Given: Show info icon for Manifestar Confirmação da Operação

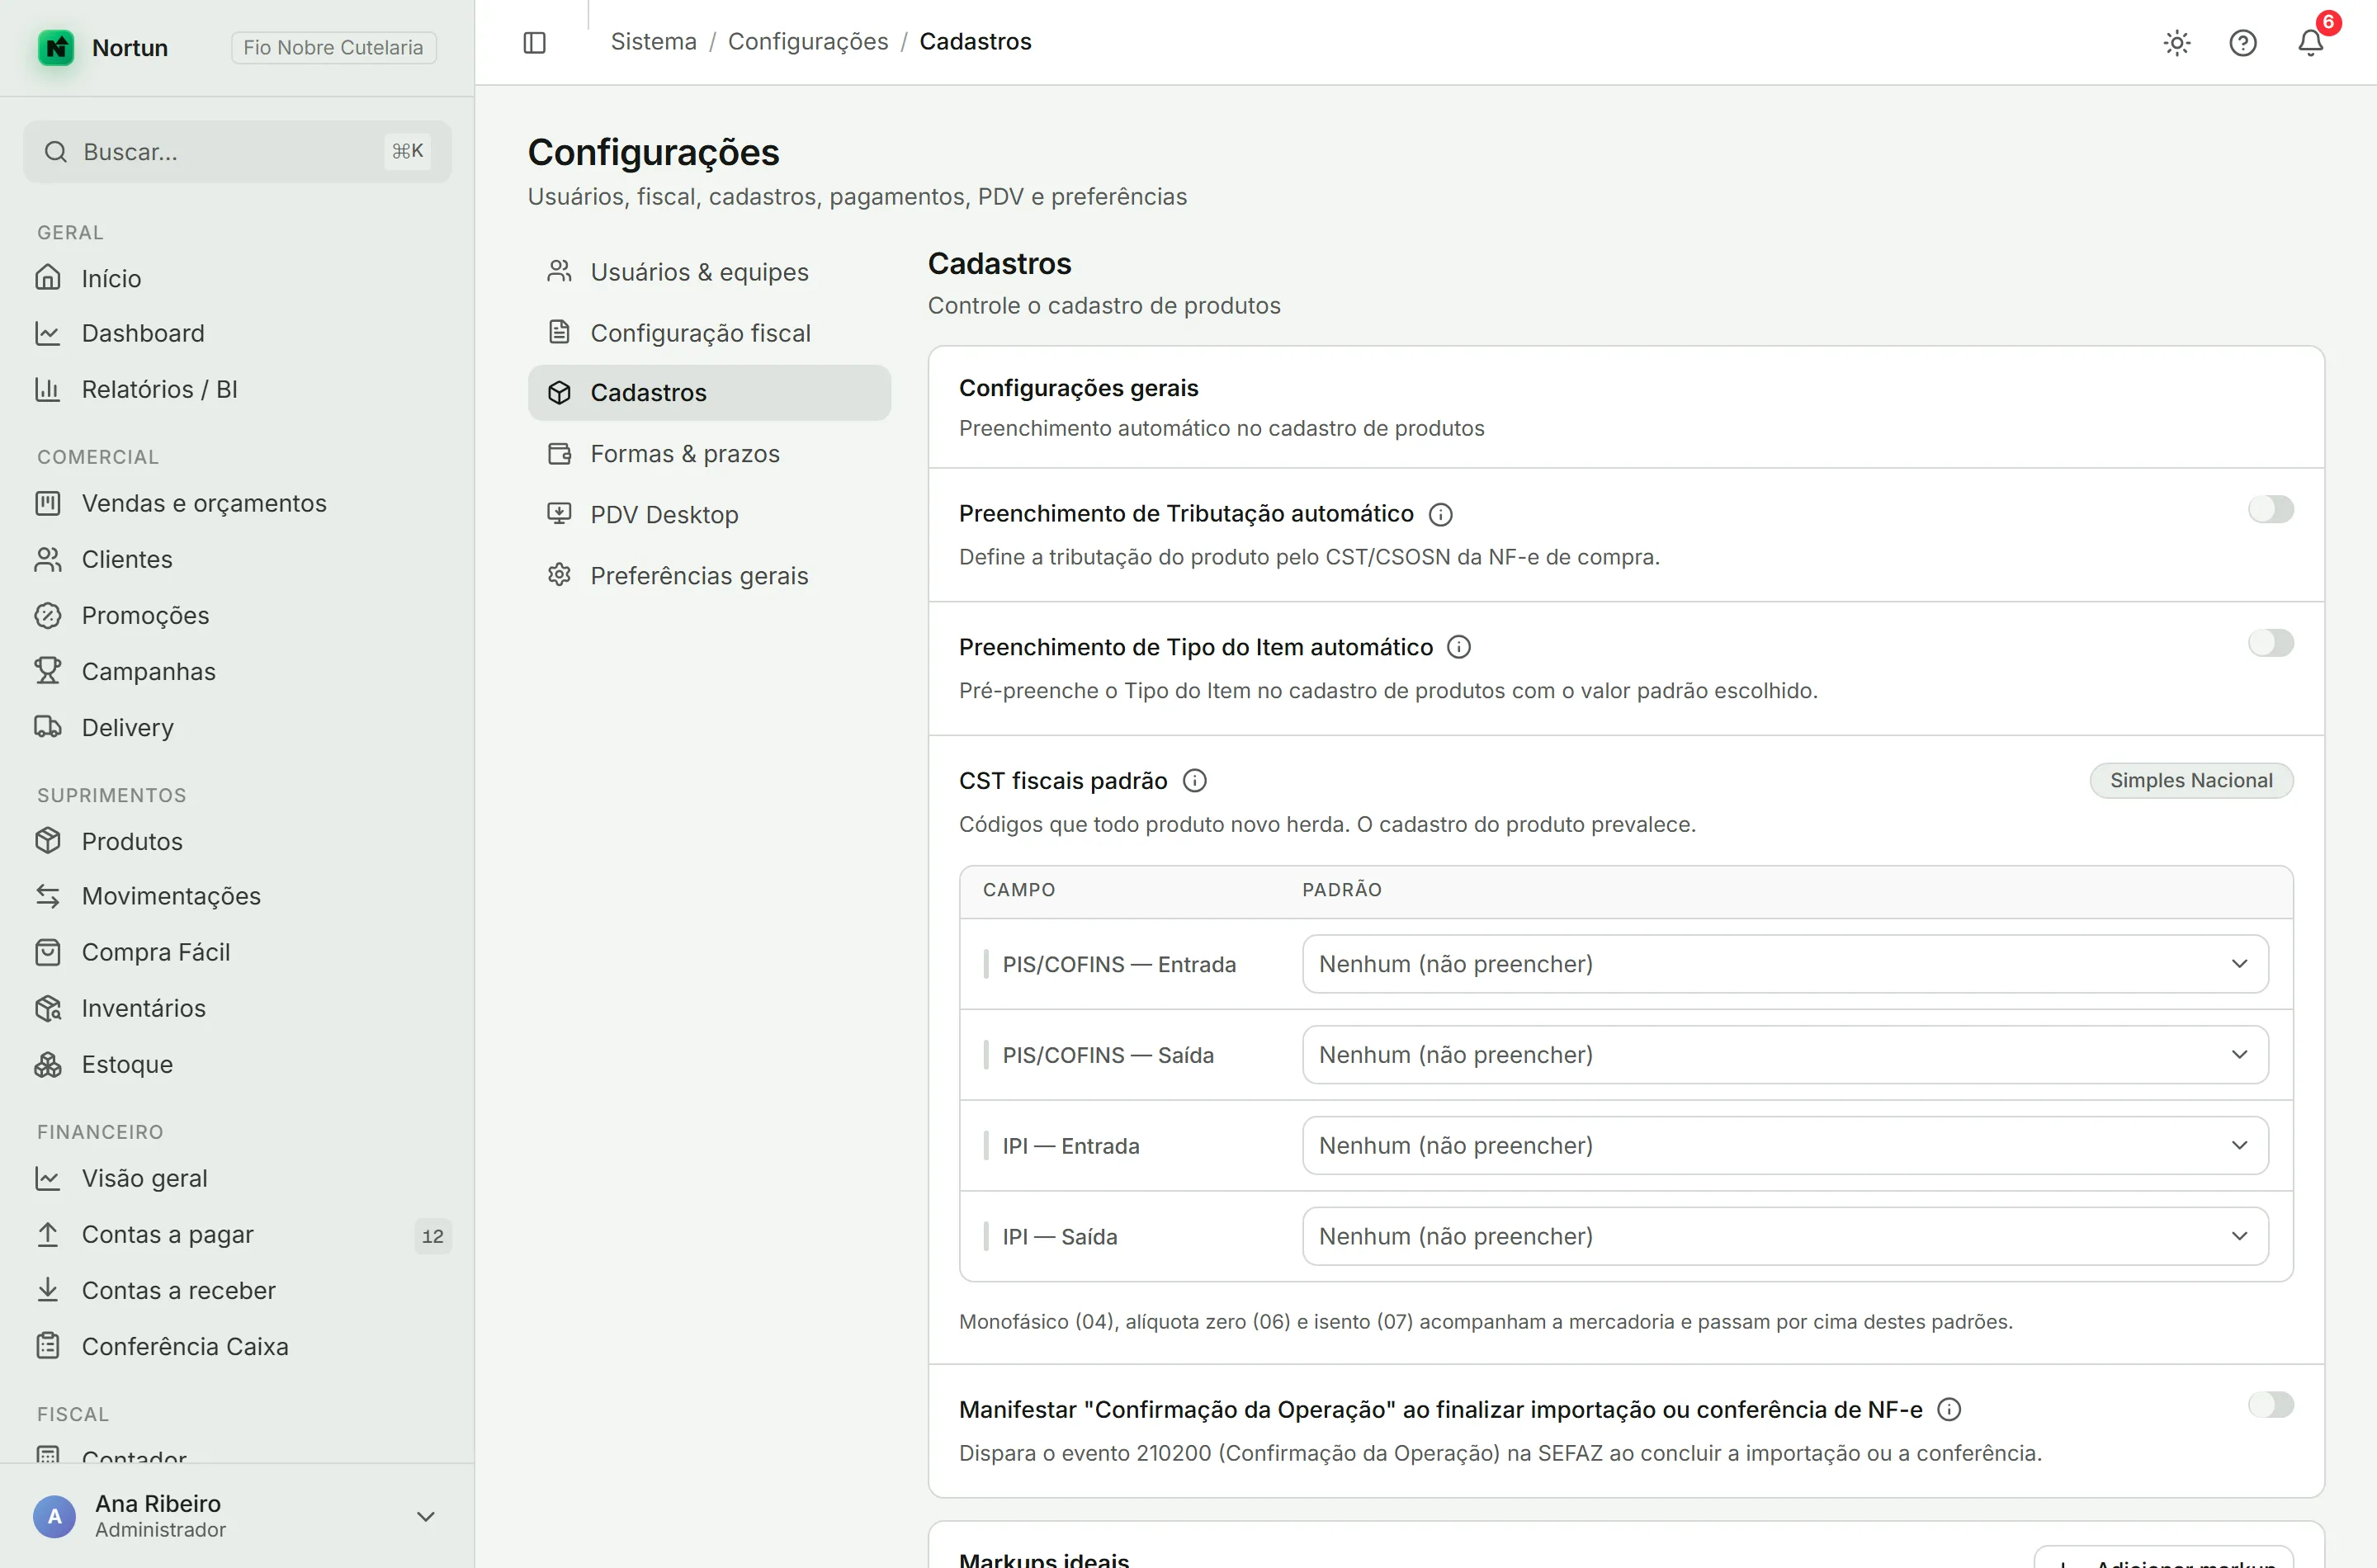Looking at the screenshot, I should tap(1949, 1410).
